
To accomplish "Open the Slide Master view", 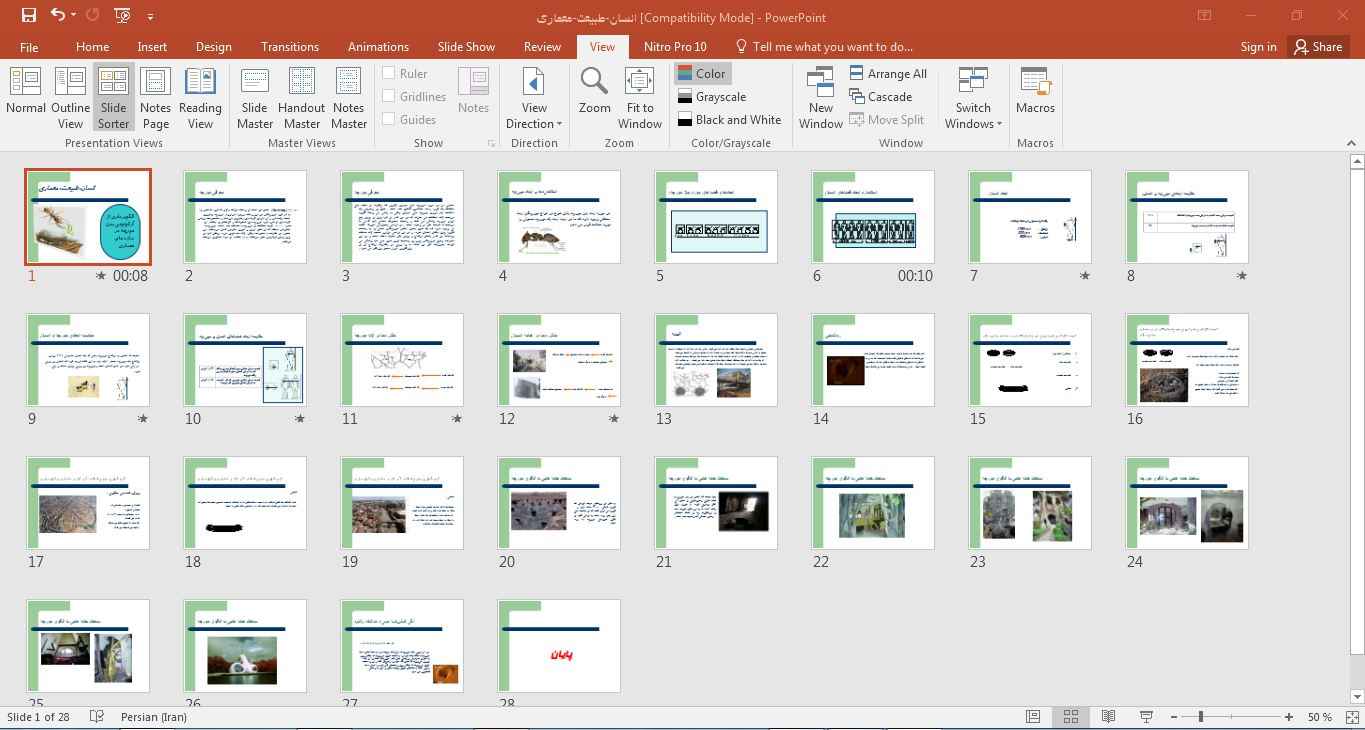I will click(254, 97).
